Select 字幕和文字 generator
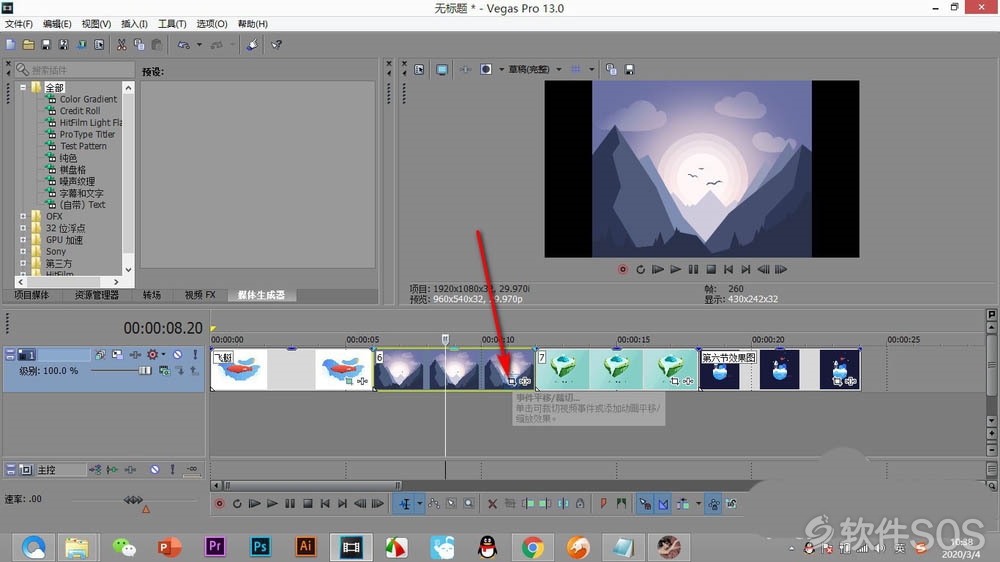Image resolution: width=1000 pixels, height=562 pixels. pos(81,193)
